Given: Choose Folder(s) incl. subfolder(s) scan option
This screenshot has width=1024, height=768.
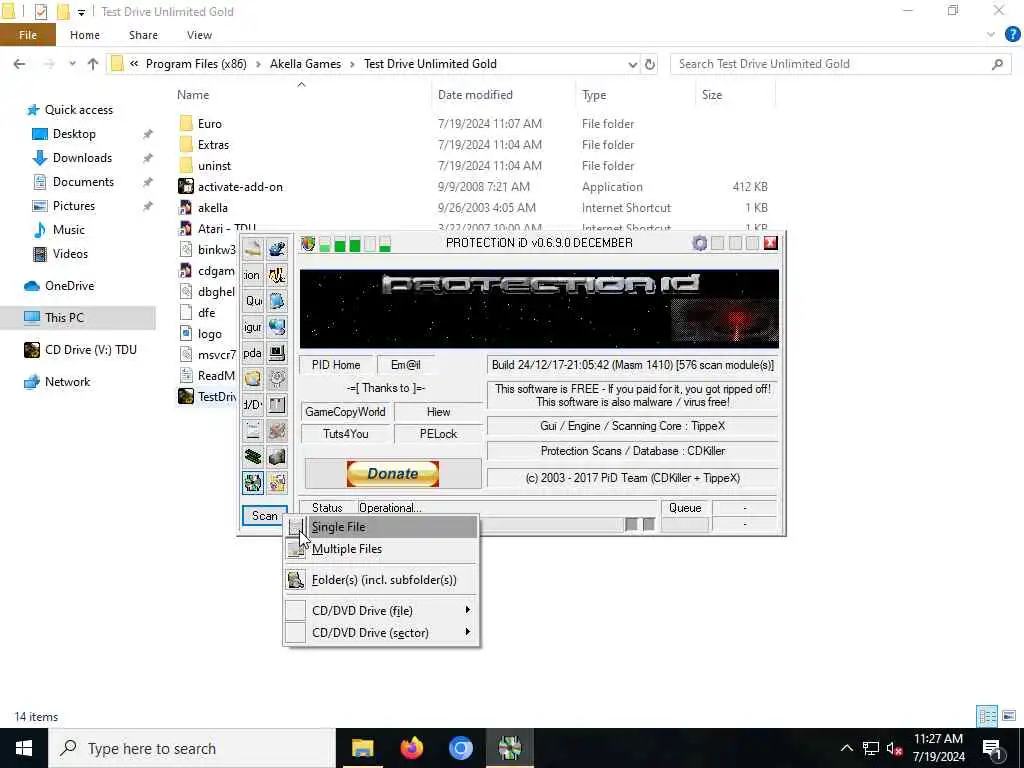Looking at the screenshot, I should [382, 580].
